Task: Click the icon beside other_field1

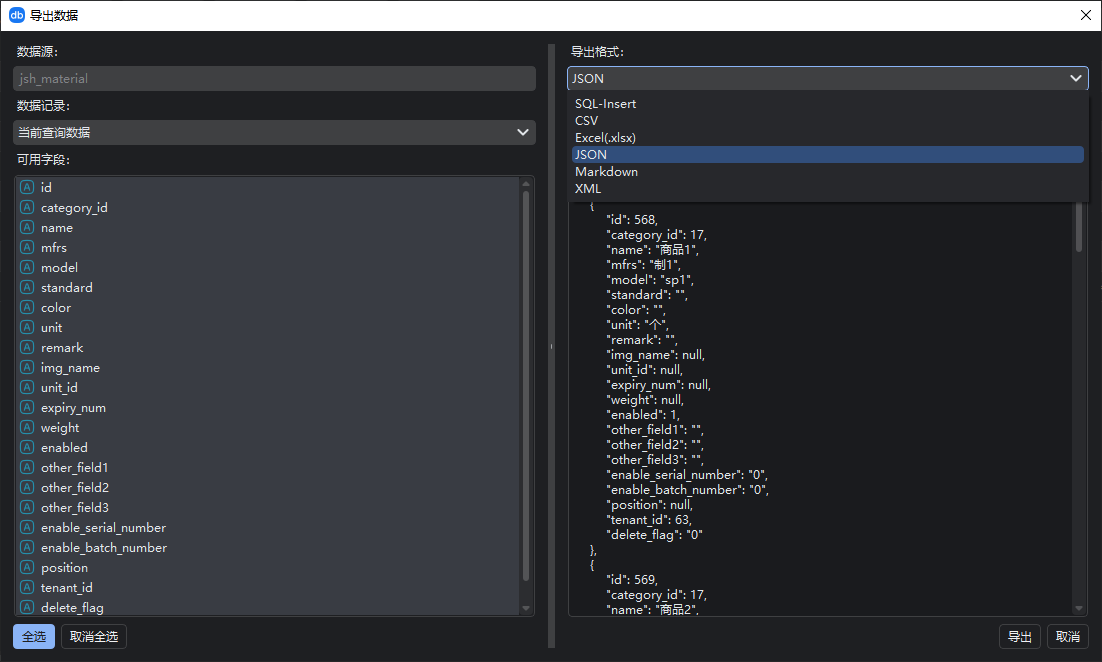Action: [27, 467]
